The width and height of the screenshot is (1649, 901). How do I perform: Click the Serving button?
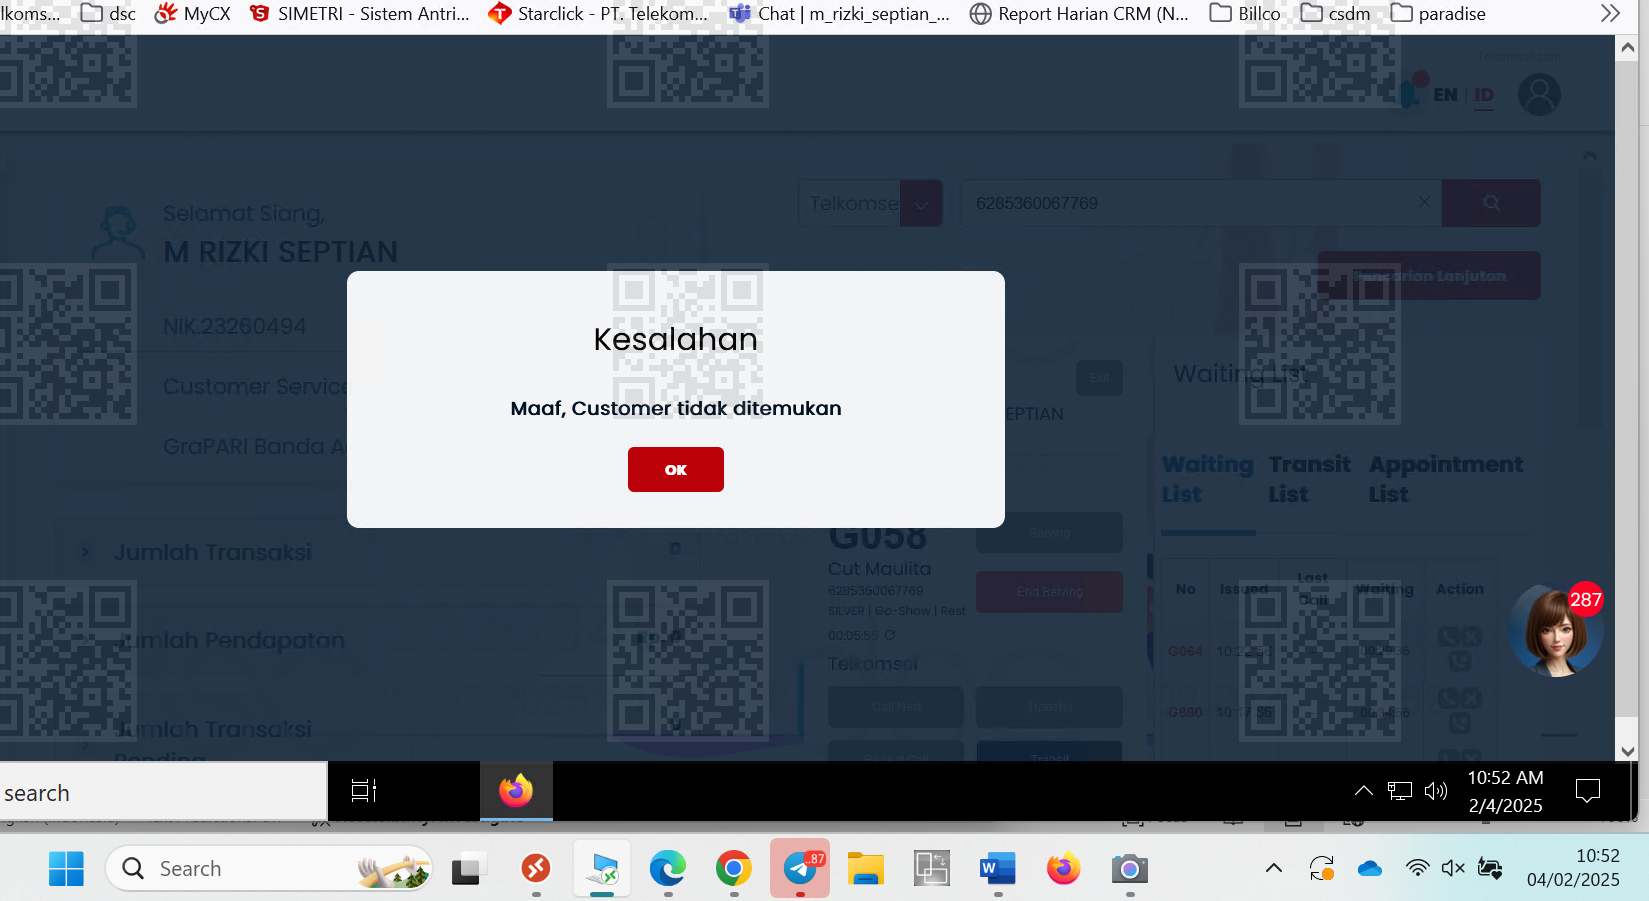point(1049,533)
